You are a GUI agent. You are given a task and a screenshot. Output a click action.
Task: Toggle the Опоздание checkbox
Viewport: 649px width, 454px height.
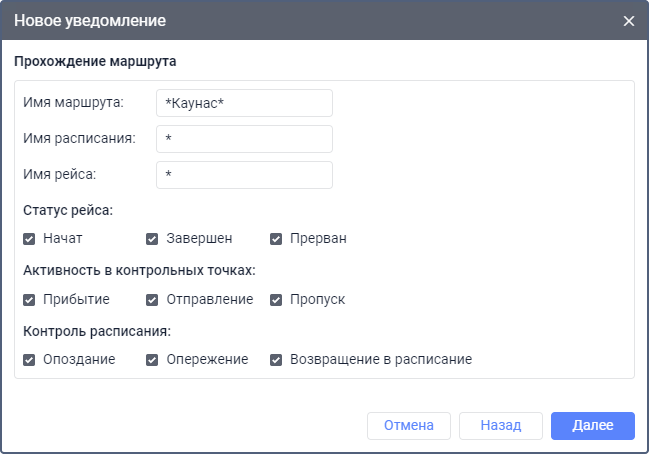click(29, 359)
